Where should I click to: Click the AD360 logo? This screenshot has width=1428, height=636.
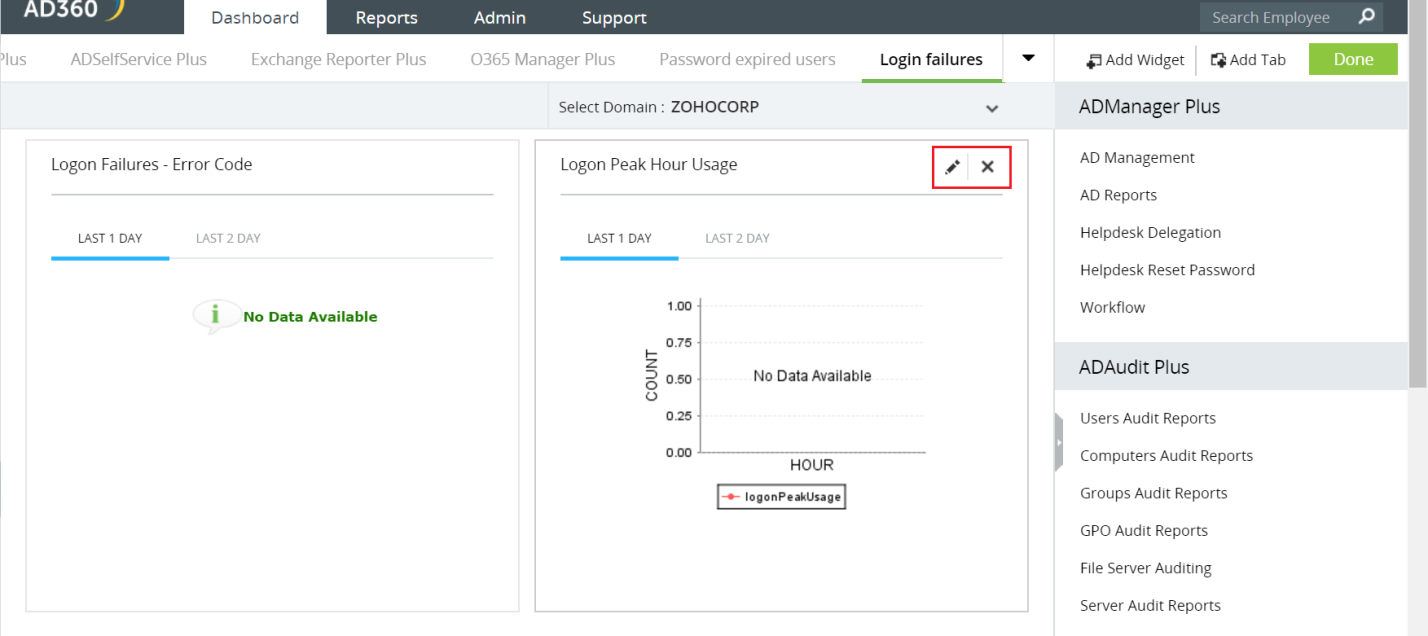pos(73,9)
